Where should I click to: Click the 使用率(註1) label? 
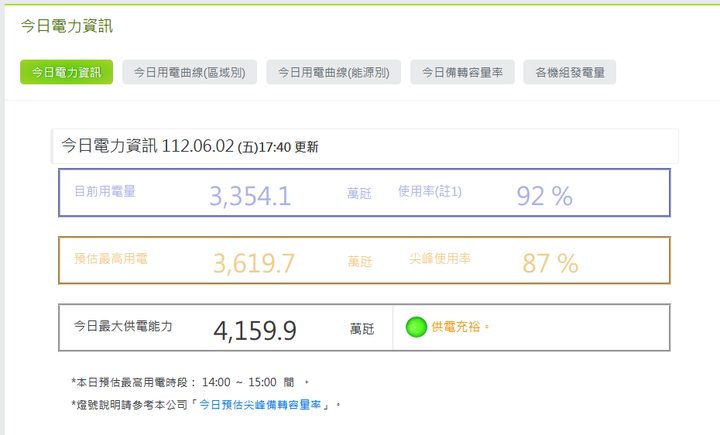pos(430,192)
